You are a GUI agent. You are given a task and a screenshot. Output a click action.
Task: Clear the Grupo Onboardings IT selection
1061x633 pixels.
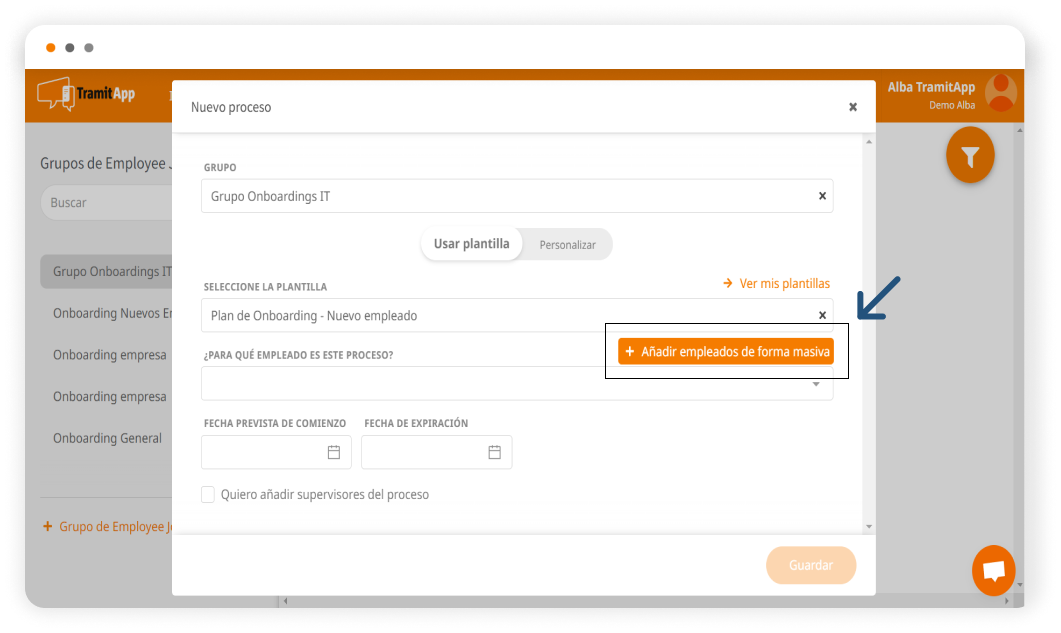point(822,196)
